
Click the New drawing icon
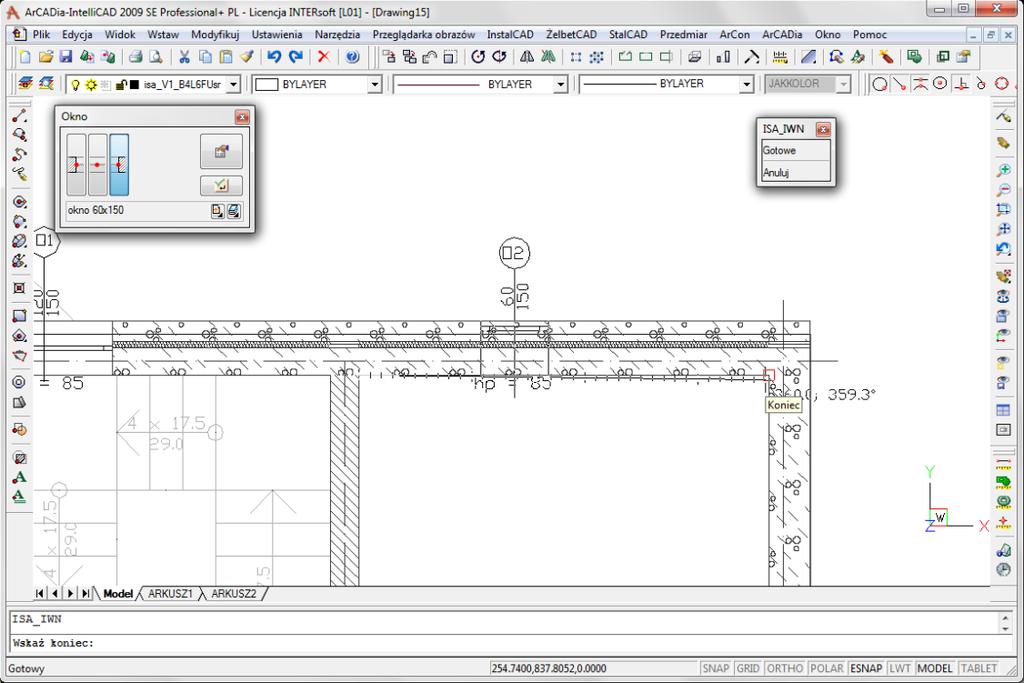pyautogui.click(x=25, y=57)
